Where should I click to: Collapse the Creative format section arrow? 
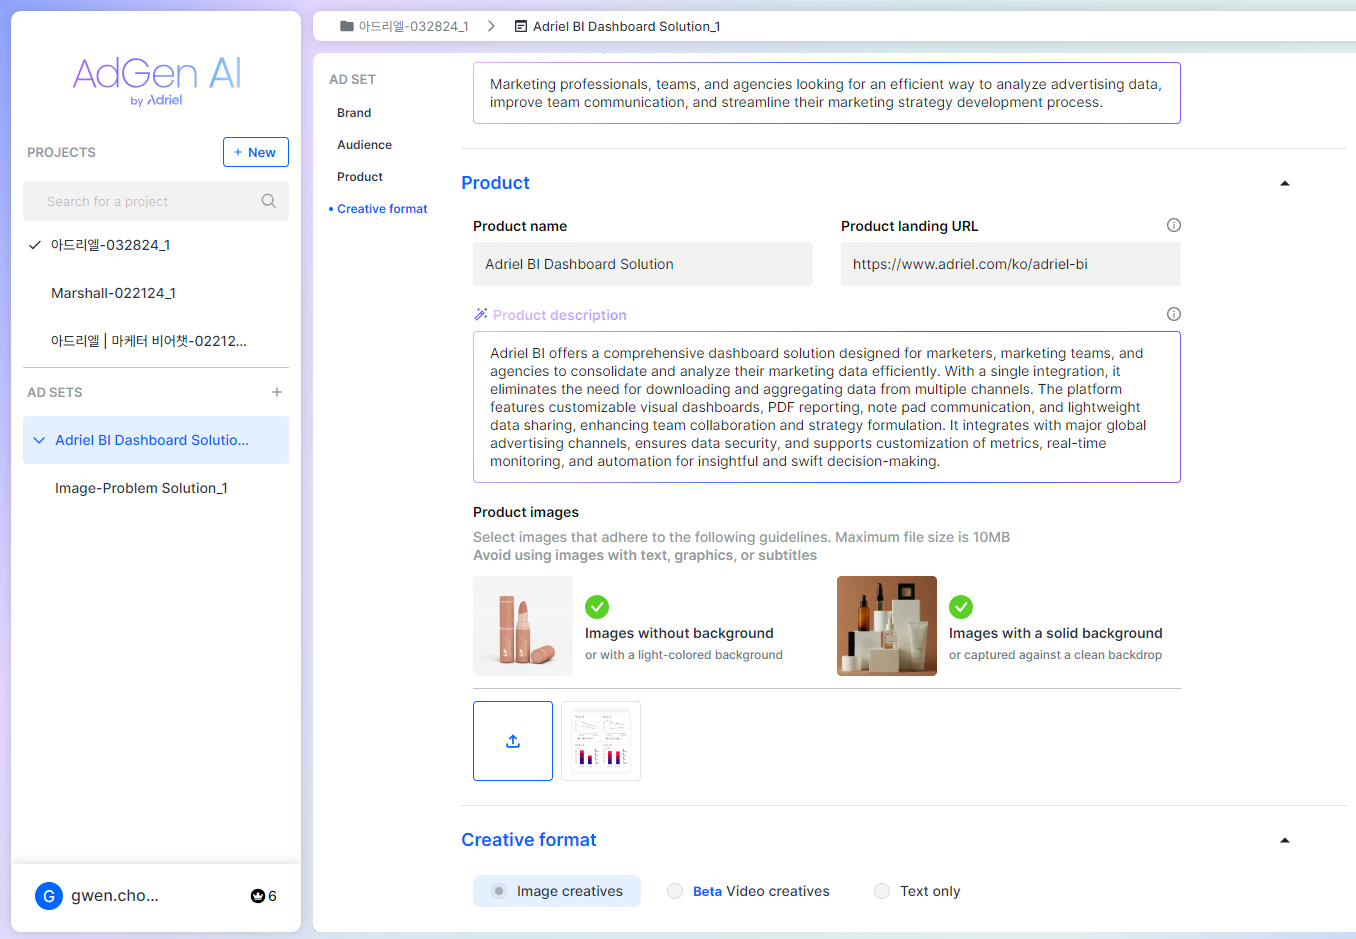(x=1285, y=840)
